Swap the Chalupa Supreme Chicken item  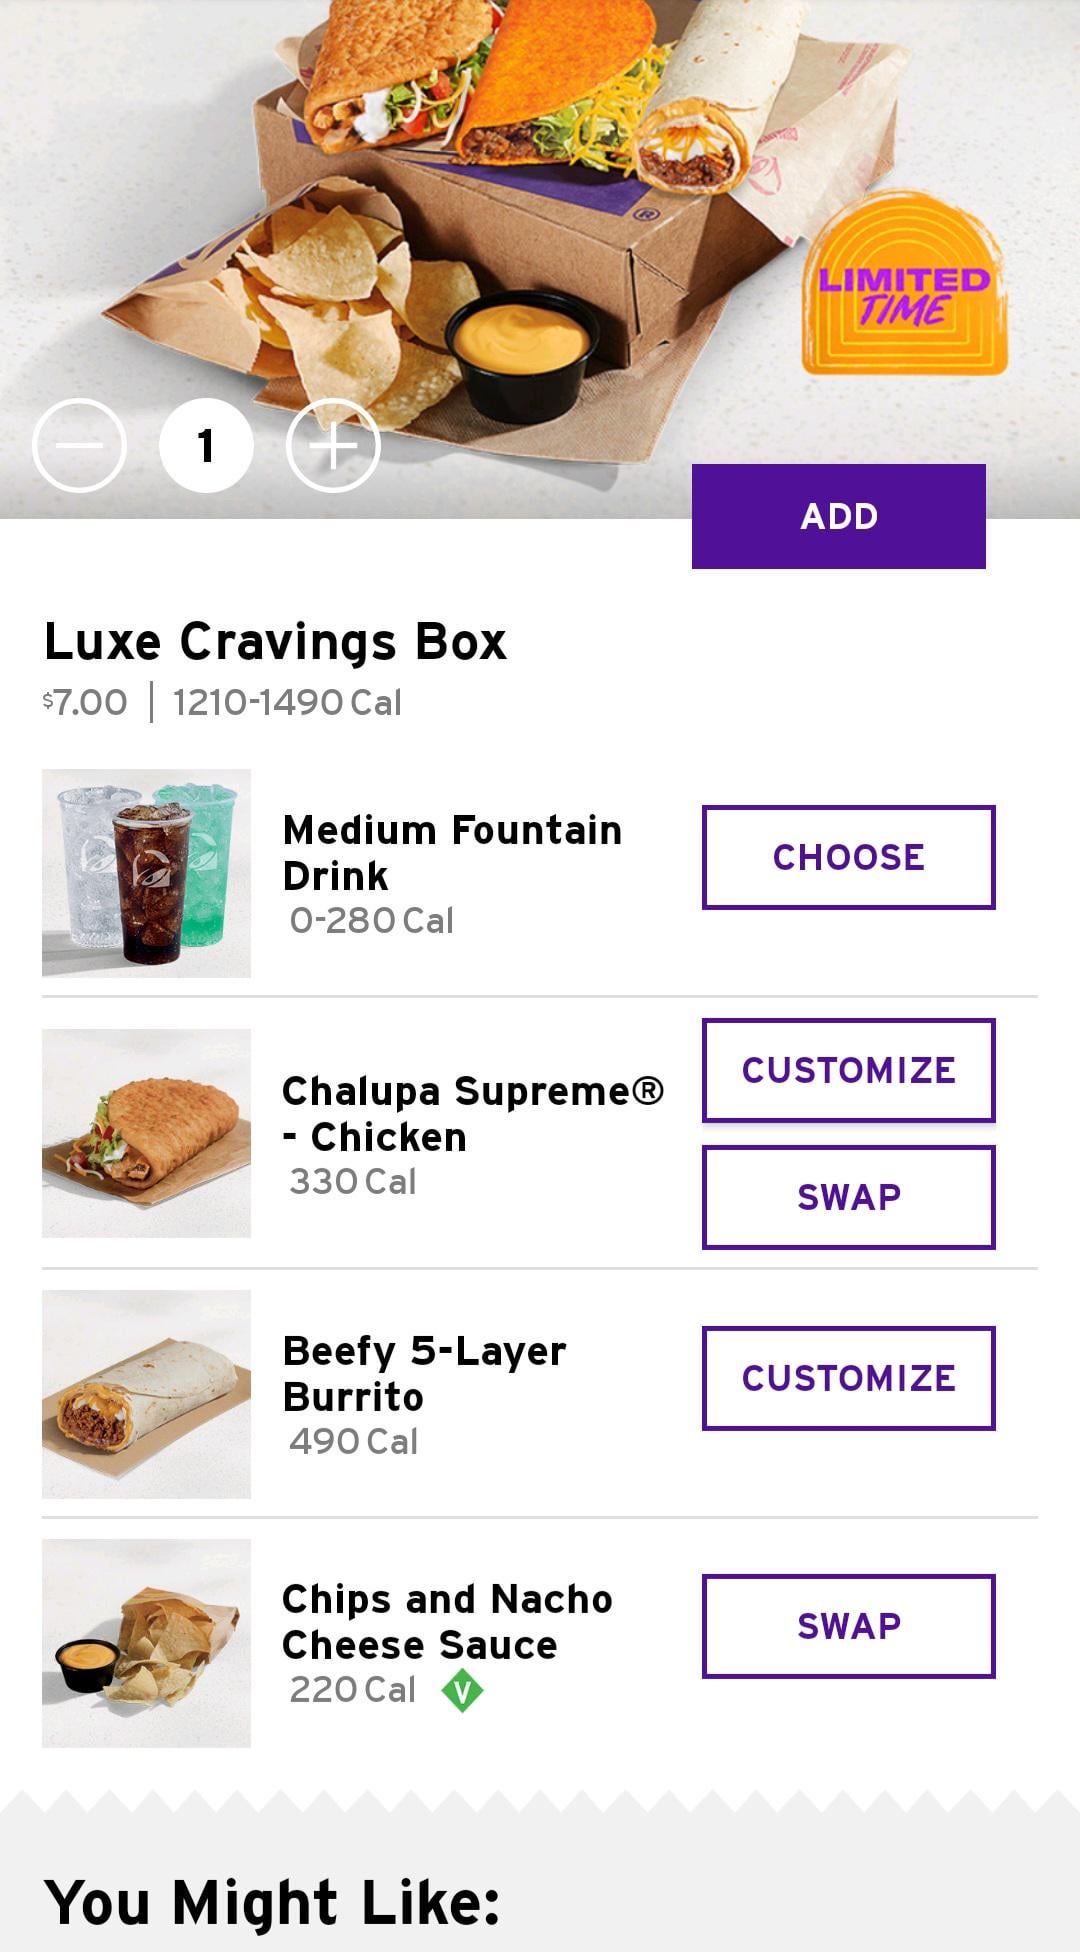[x=848, y=1197]
